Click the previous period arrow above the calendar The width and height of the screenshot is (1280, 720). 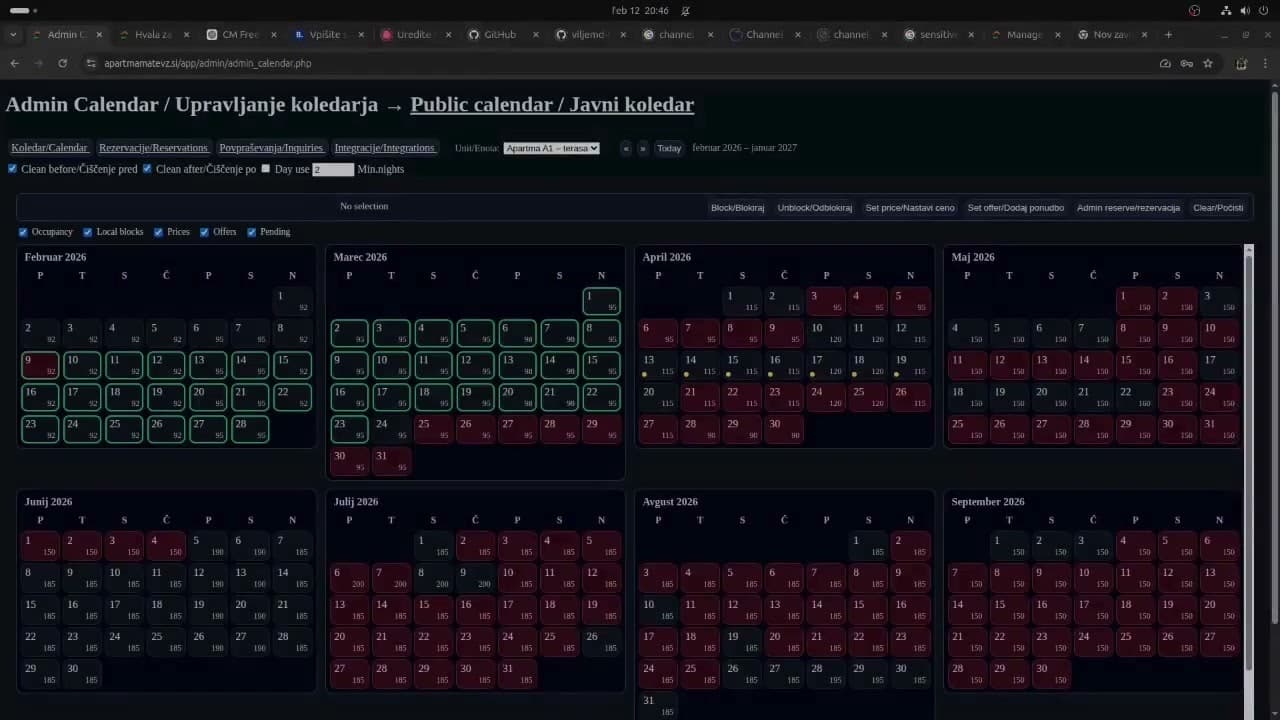626,148
